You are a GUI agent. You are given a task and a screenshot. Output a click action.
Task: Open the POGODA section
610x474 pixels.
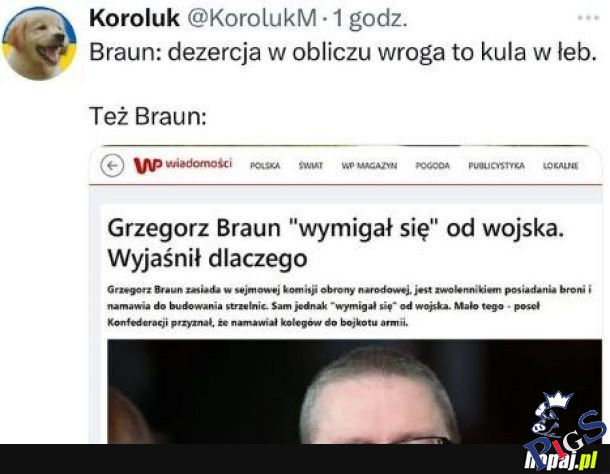[433, 166]
